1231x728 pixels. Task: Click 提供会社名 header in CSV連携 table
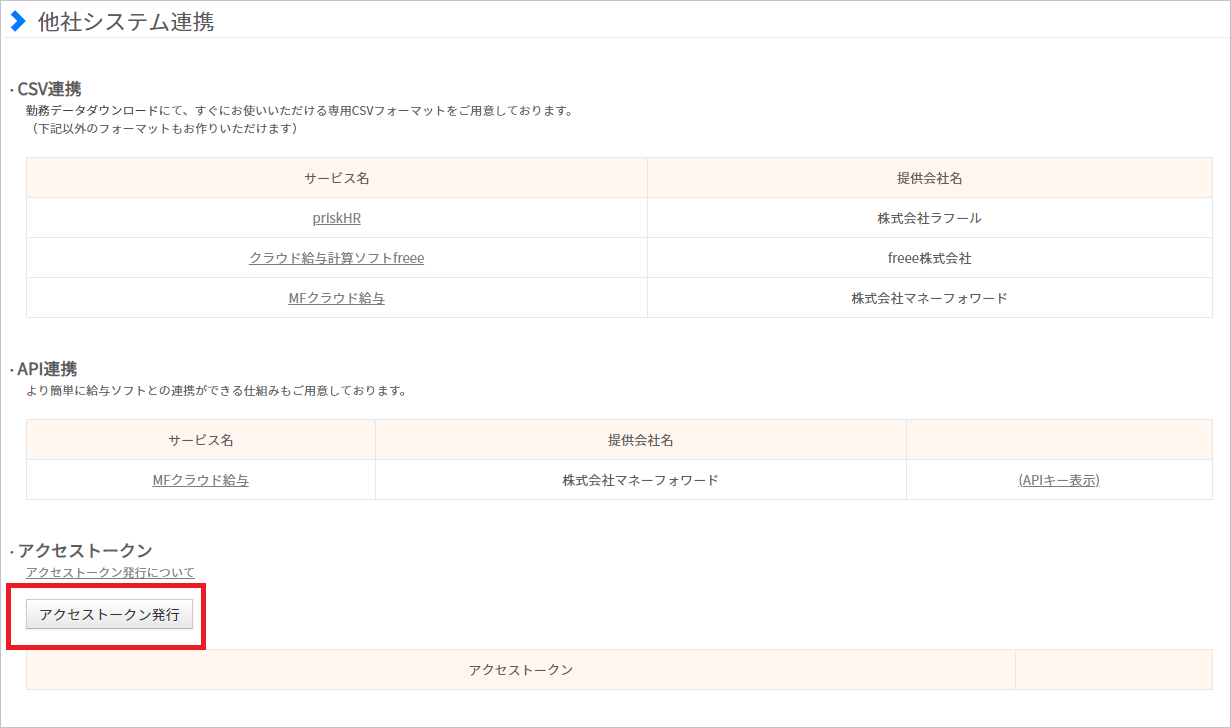(929, 178)
